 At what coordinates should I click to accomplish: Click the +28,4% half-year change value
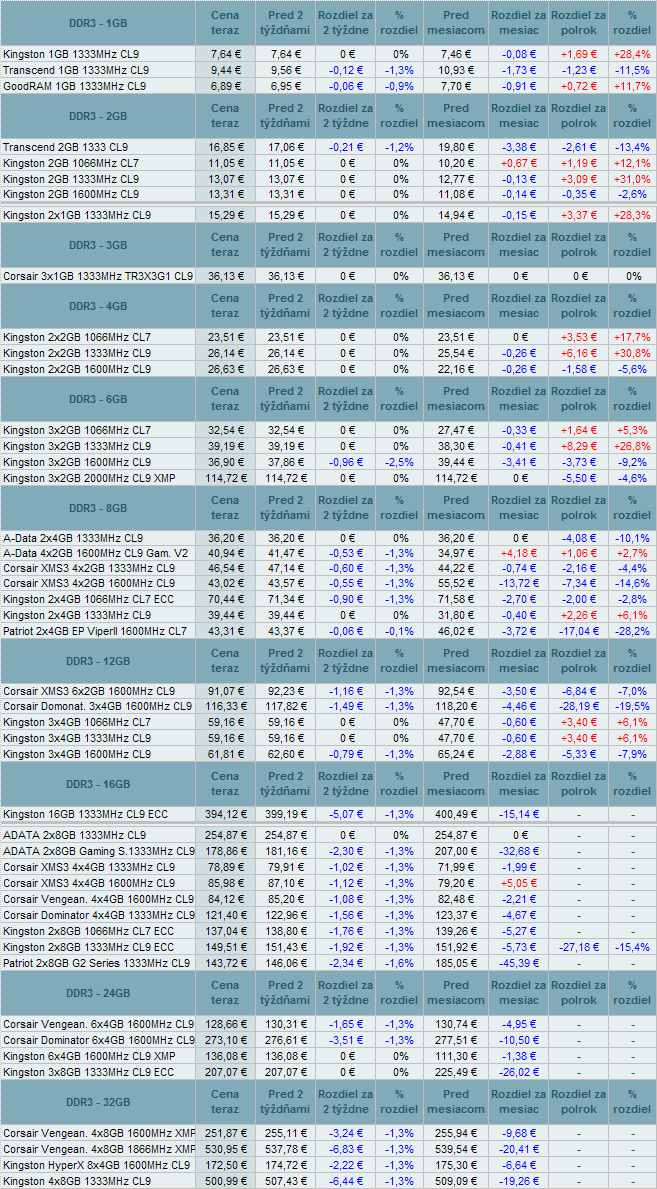tap(633, 55)
